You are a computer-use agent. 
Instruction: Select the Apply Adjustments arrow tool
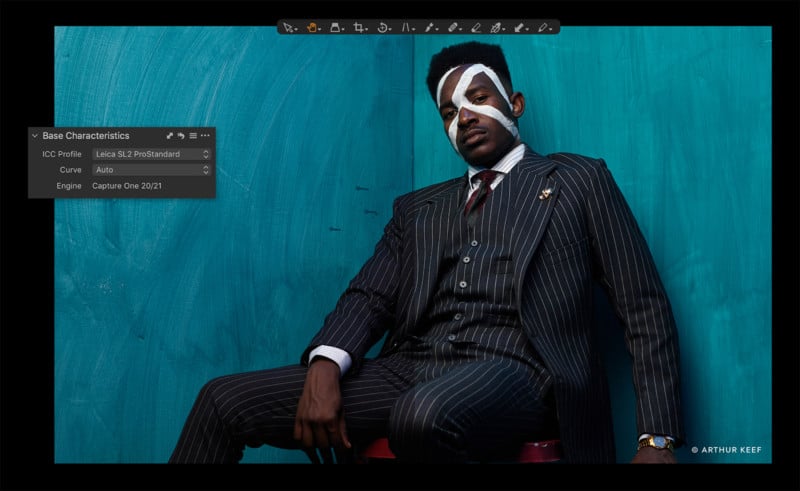point(520,27)
